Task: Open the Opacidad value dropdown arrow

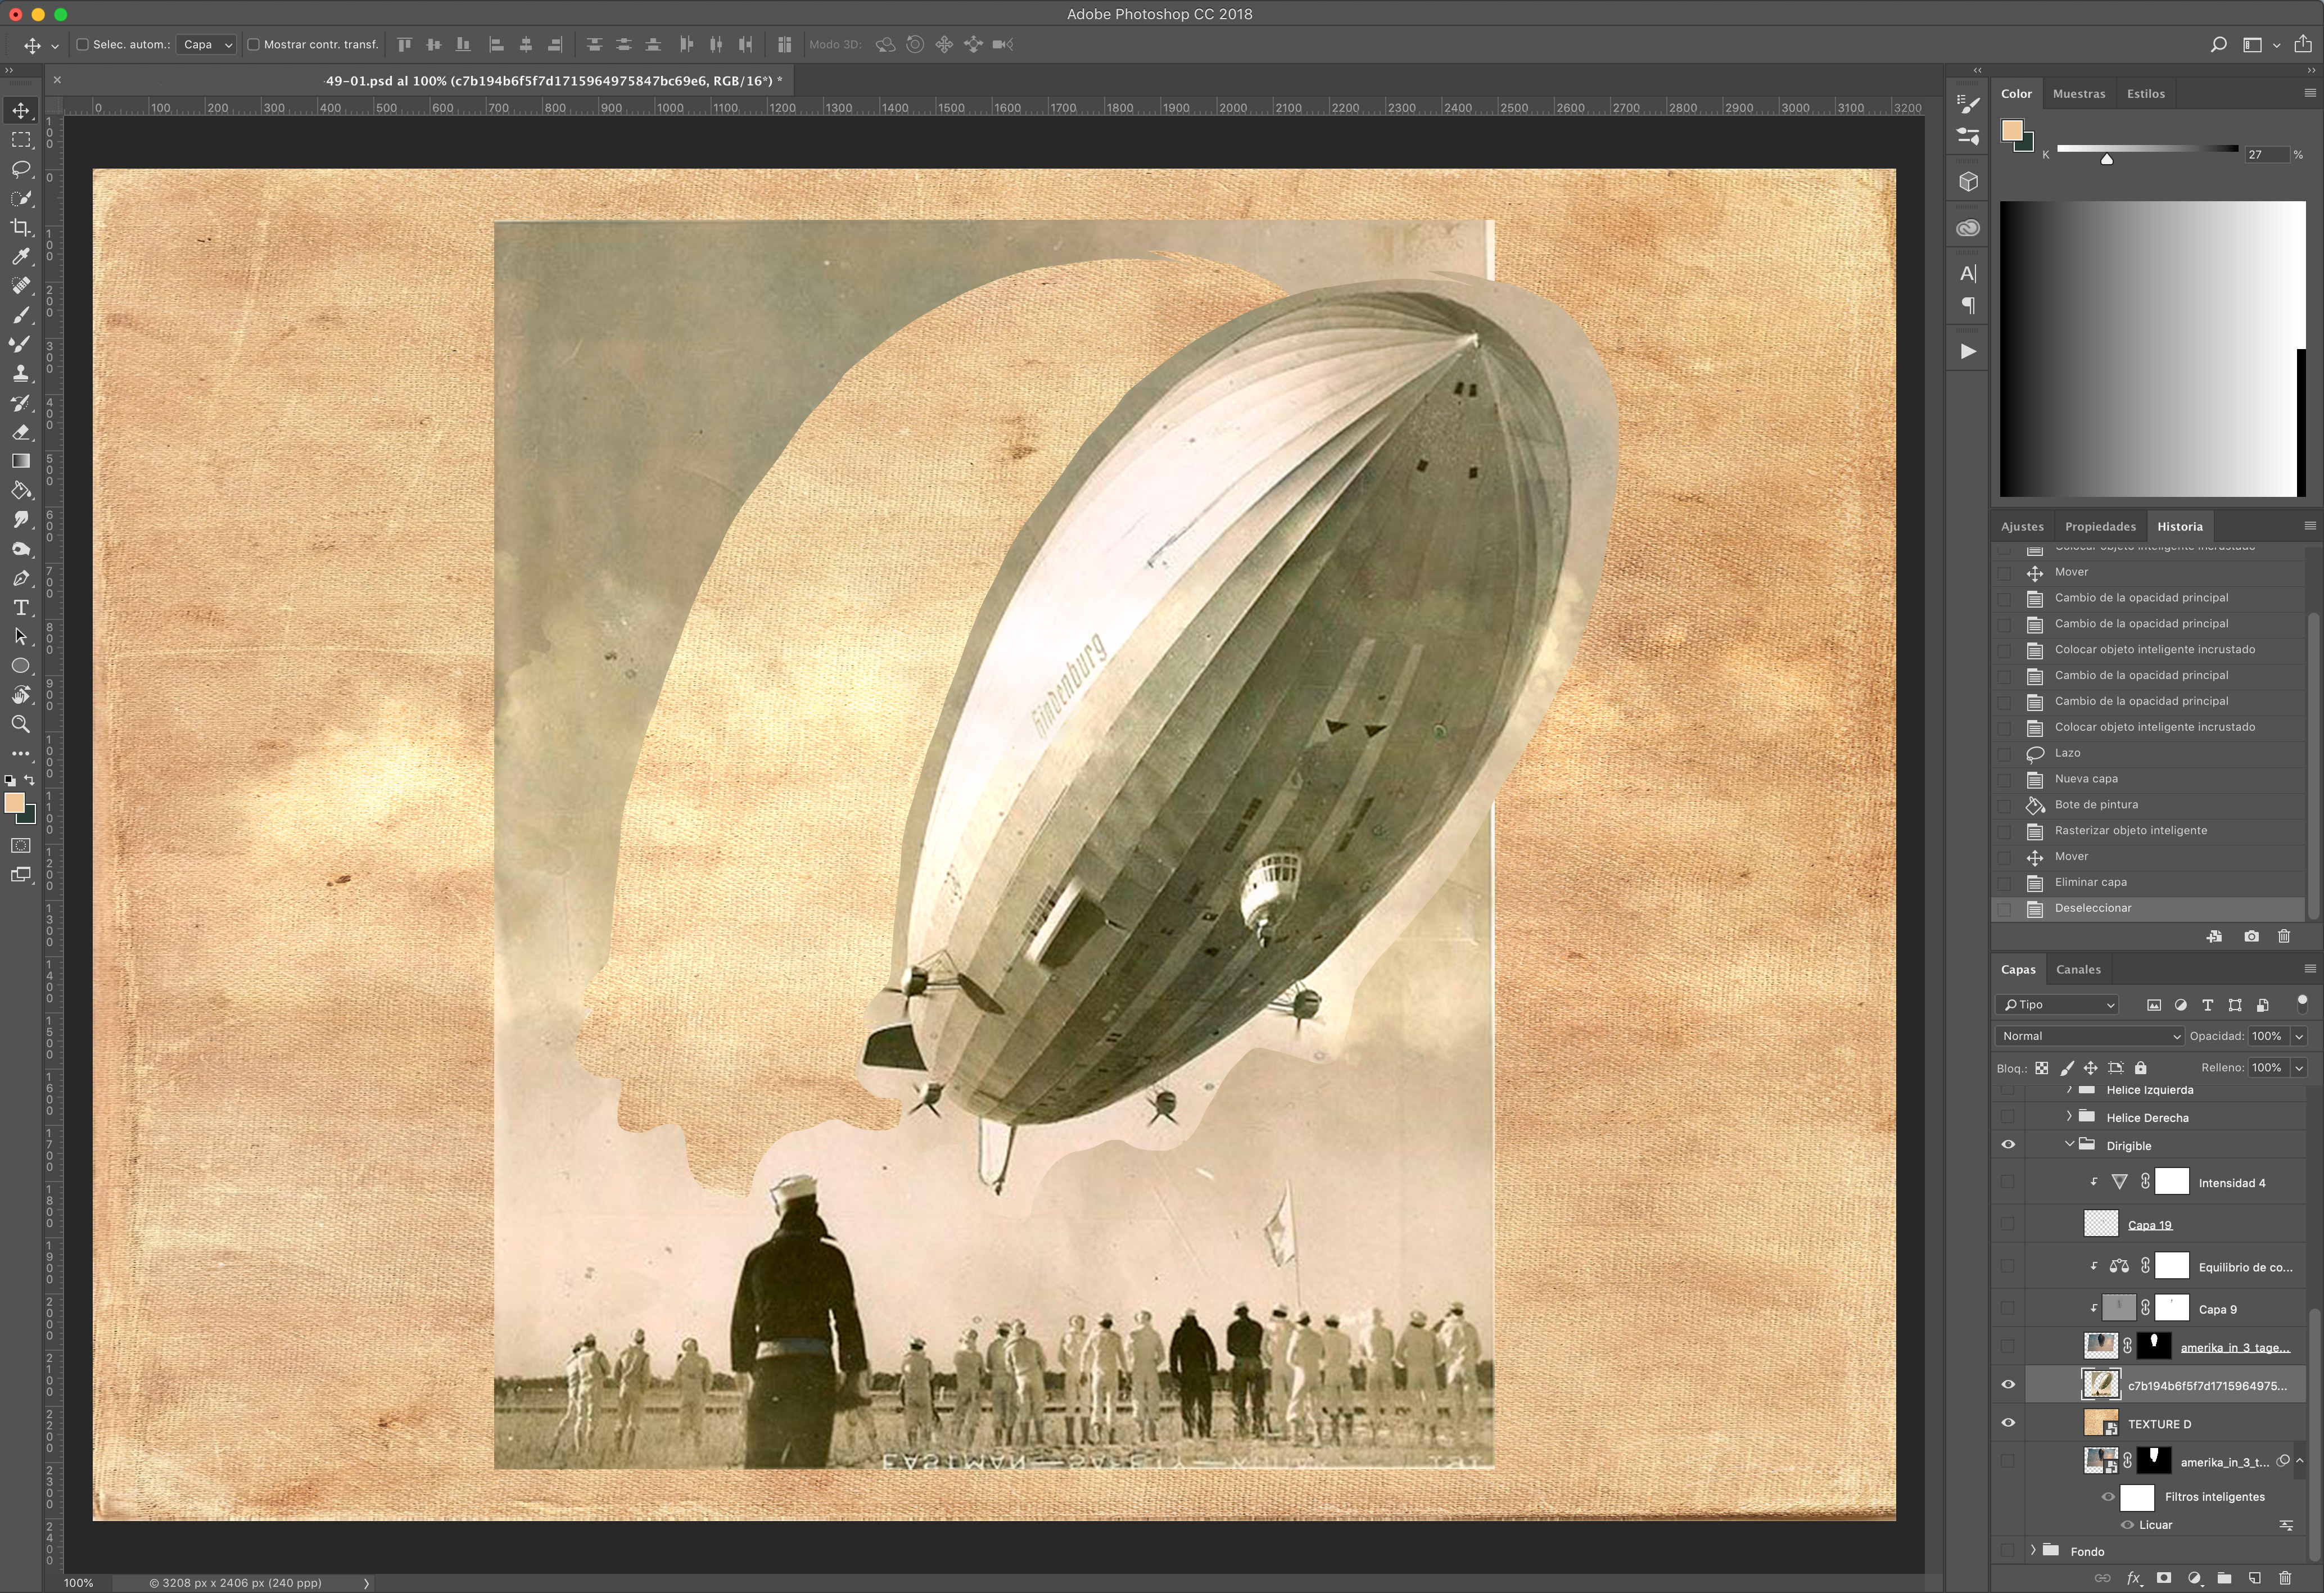Action: click(2299, 1036)
